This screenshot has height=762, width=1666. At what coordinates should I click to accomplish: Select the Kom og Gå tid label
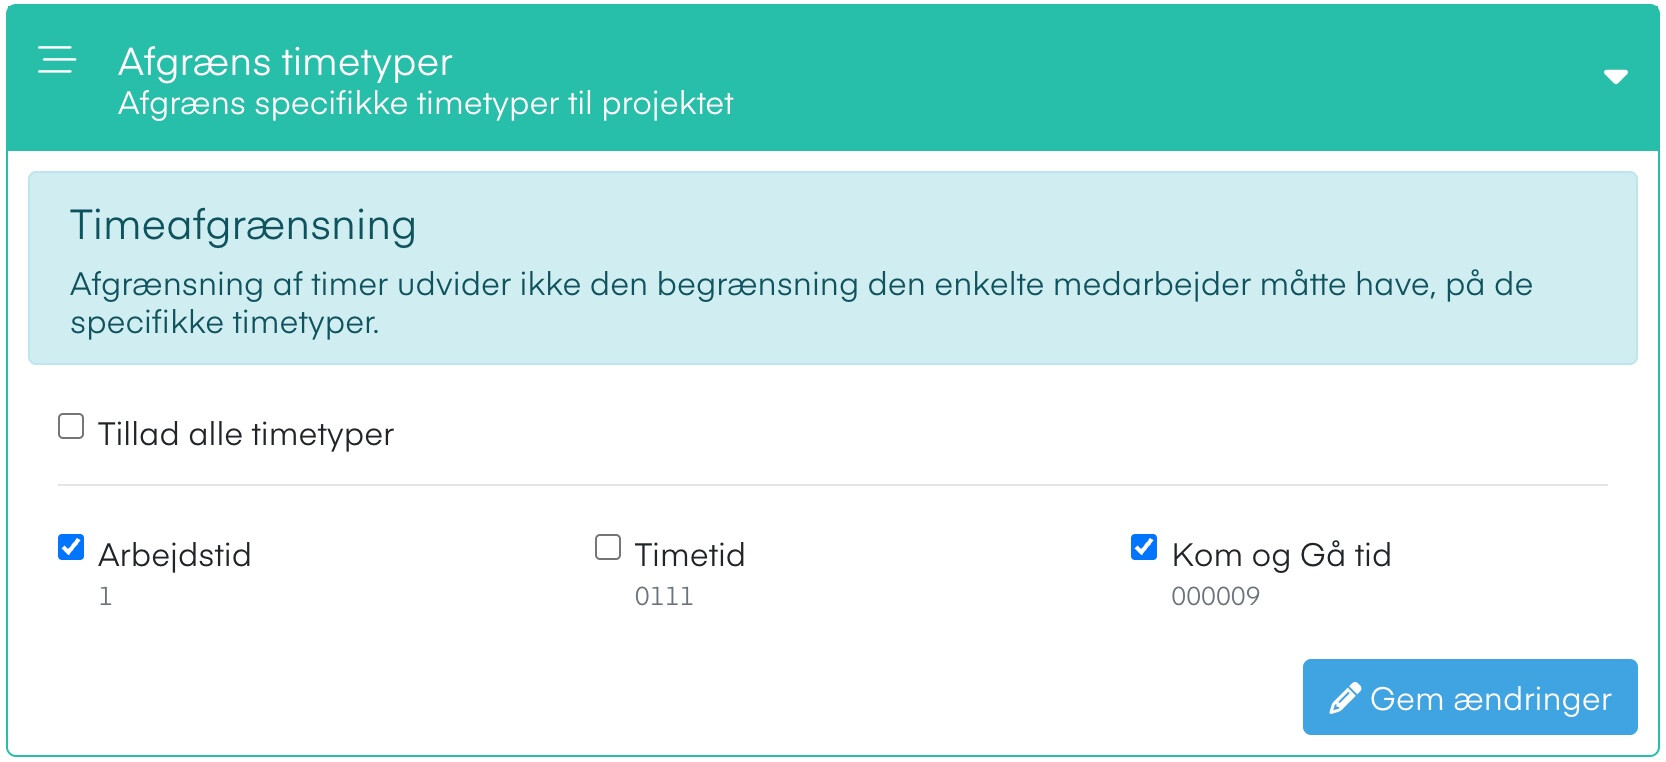(1283, 554)
